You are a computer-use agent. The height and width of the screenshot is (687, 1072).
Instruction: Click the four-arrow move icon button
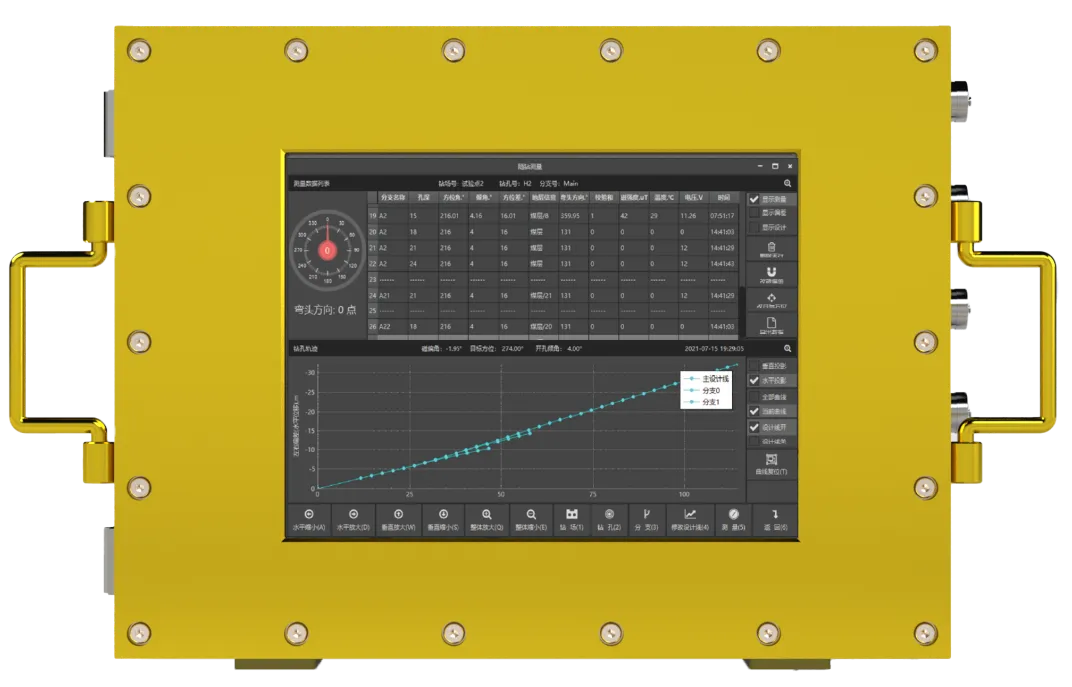point(771,300)
